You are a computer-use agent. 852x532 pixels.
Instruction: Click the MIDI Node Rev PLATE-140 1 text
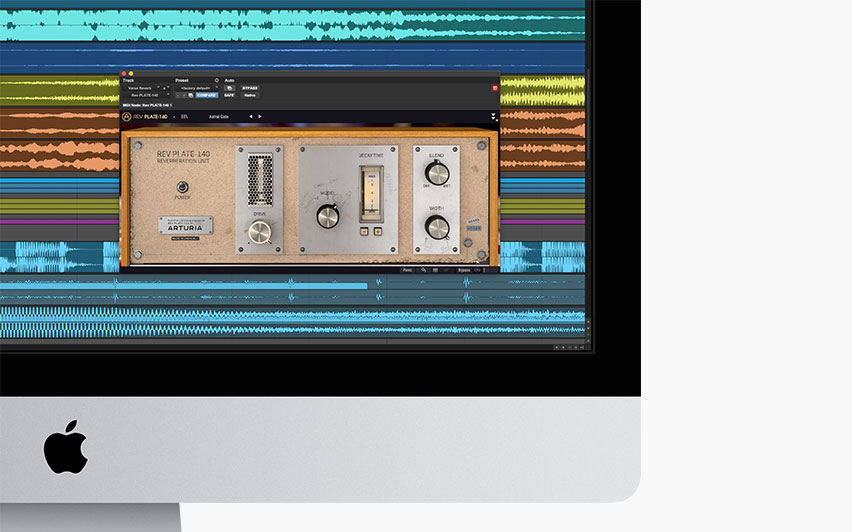point(147,105)
